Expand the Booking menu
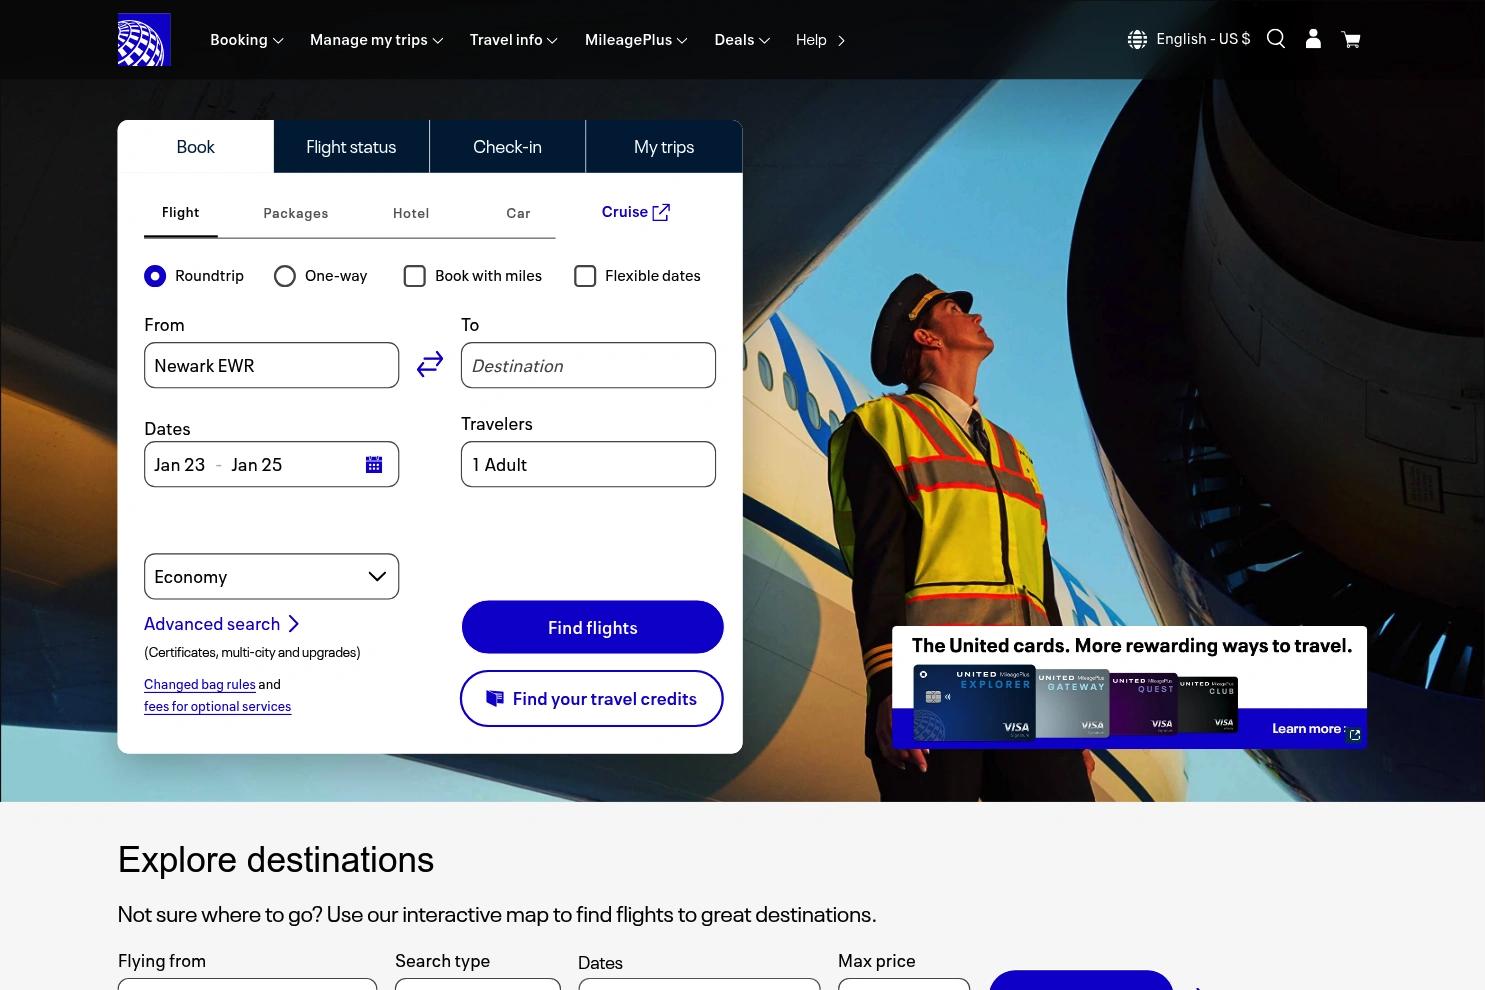 point(247,40)
